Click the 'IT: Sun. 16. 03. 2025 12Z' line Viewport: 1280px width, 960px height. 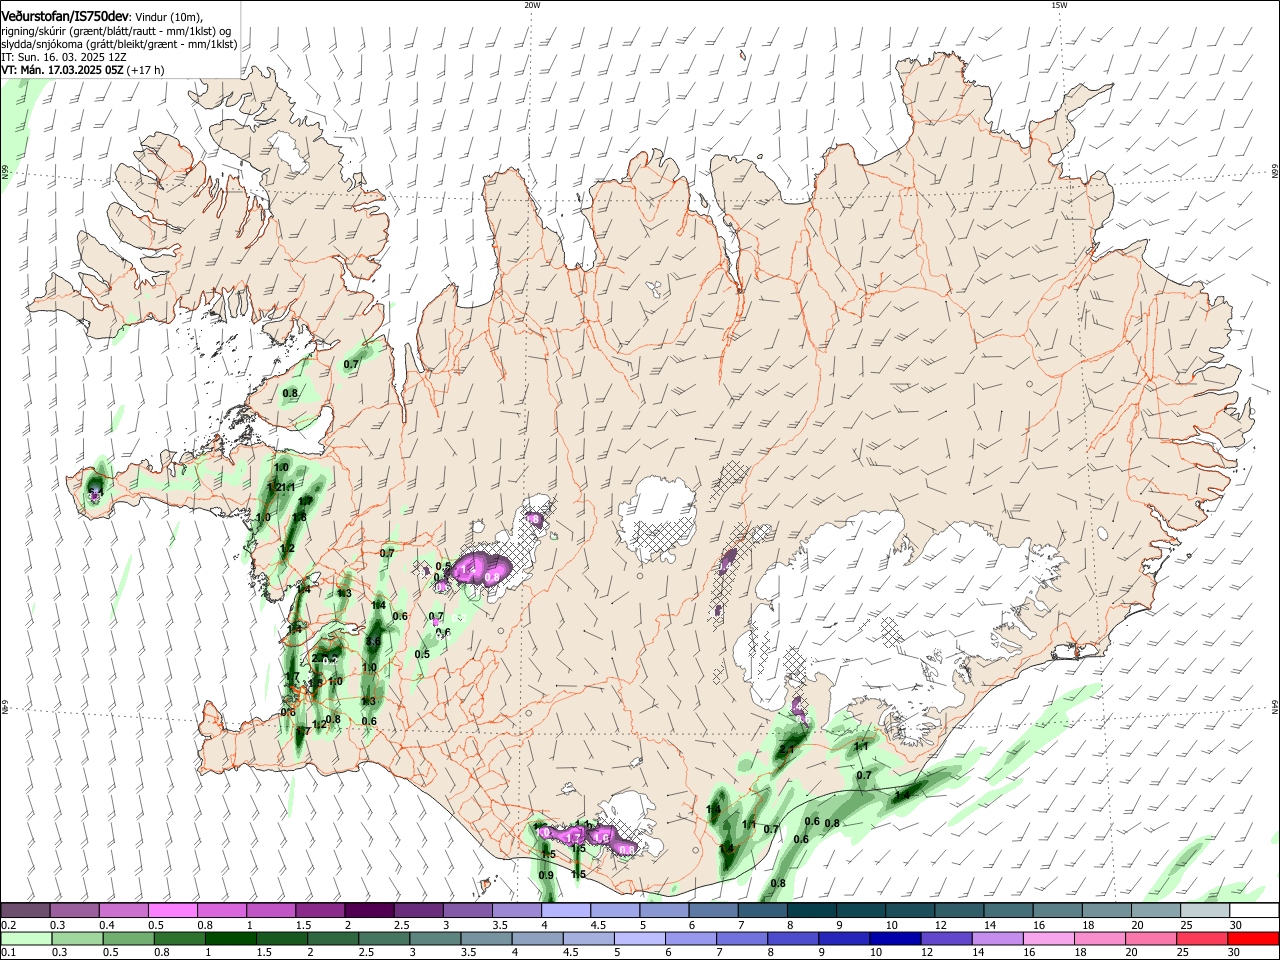pyautogui.click(x=64, y=57)
